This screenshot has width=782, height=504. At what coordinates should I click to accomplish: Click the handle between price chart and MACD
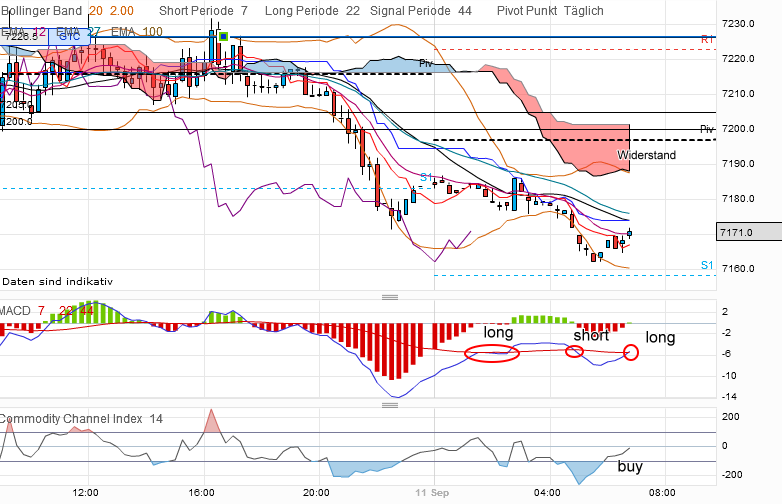pos(390,297)
